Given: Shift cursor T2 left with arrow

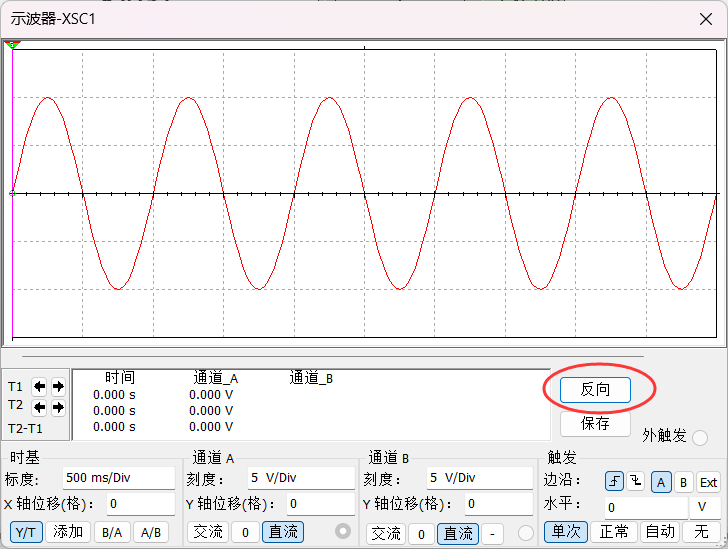Looking at the screenshot, I should pos(40,407).
